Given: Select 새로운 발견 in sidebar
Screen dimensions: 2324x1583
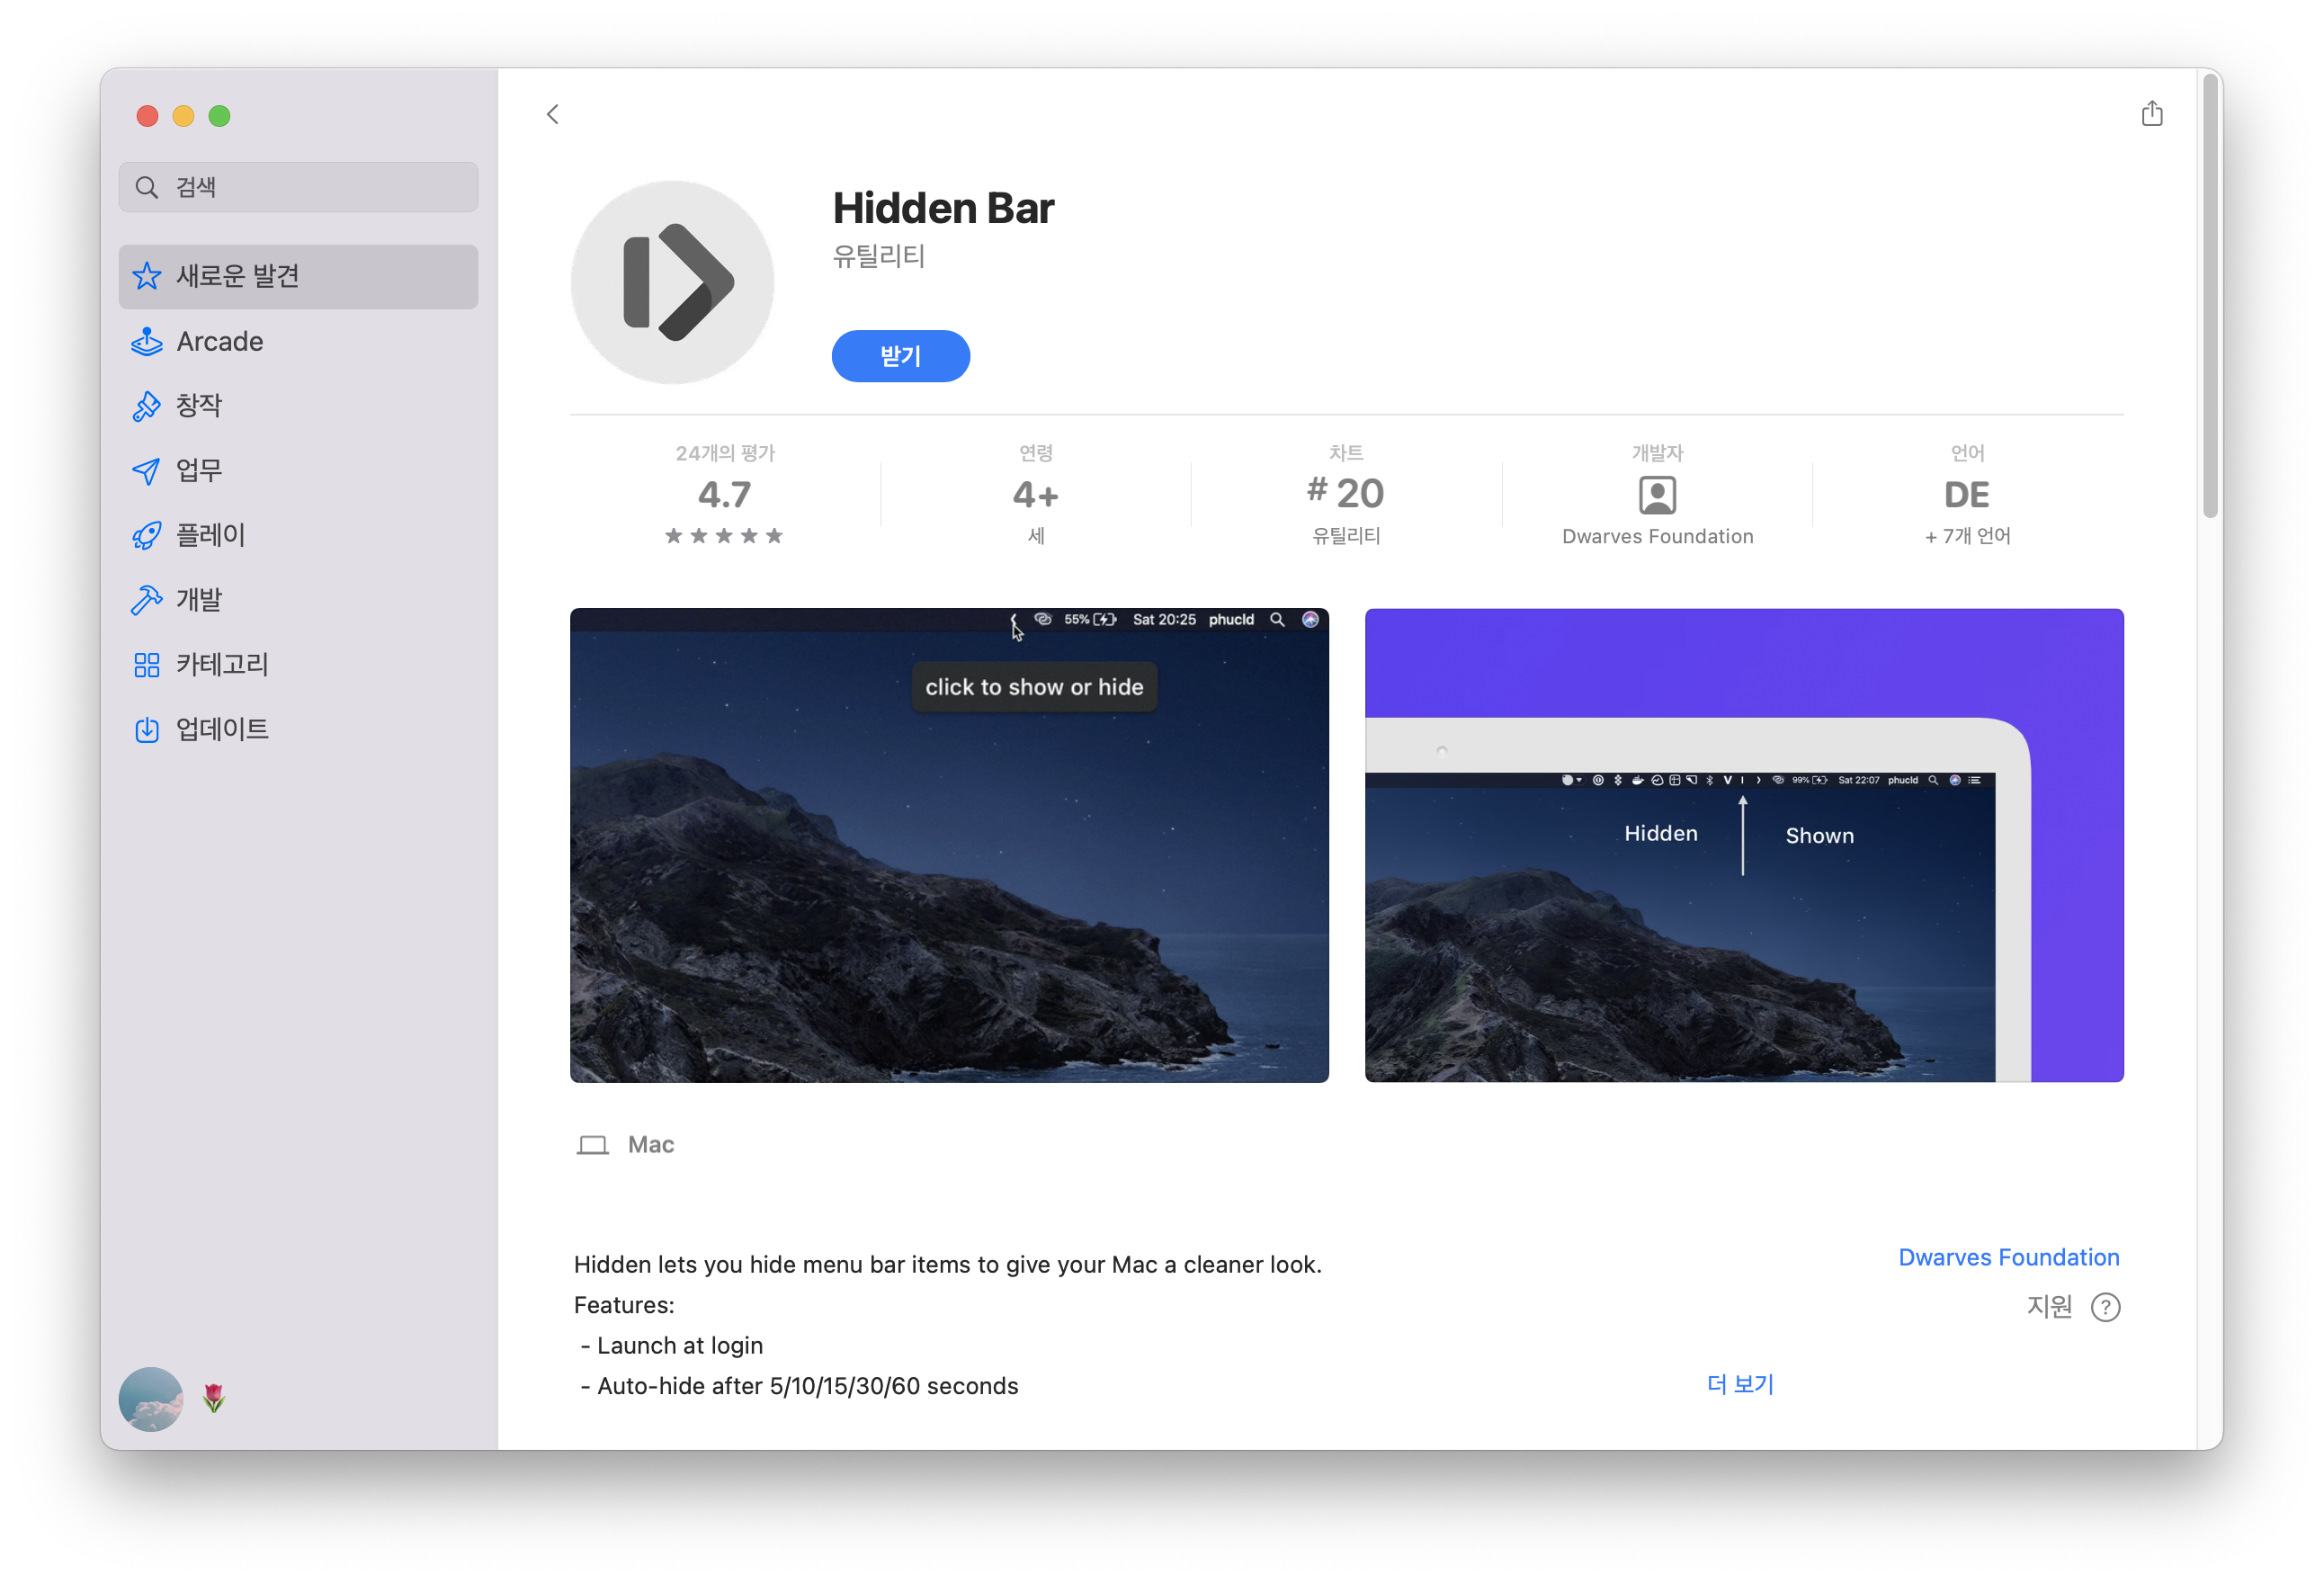Looking at the screenshot, I should pos(298,277).
